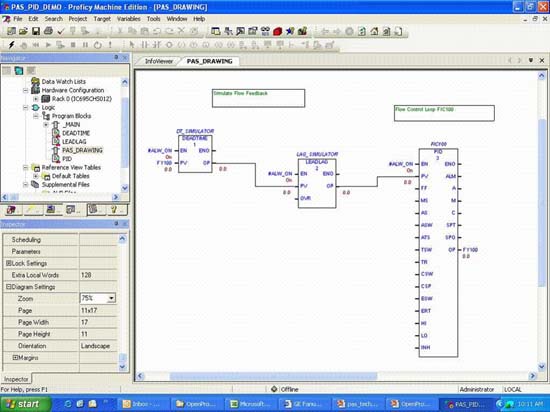This screenshot has width=550, height=412.
Task: Open the File menu
Action: [18, 19]
